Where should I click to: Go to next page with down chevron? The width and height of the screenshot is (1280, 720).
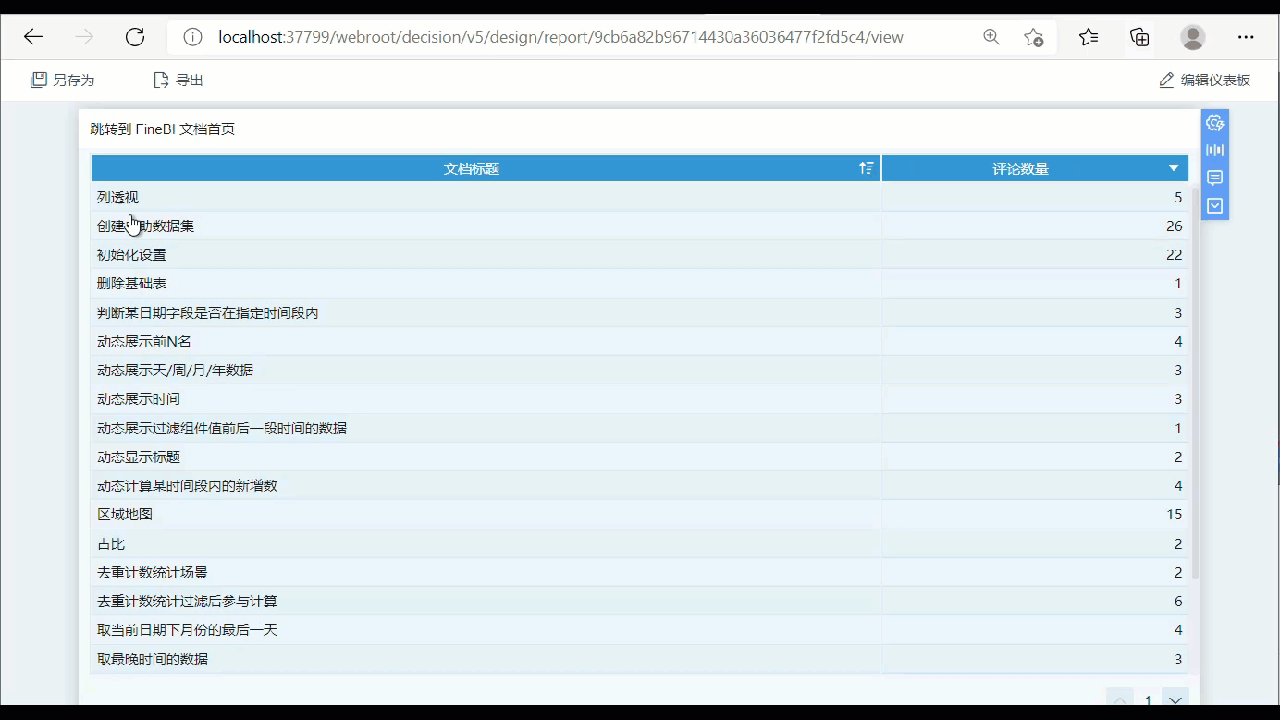tap(1176, 700)
